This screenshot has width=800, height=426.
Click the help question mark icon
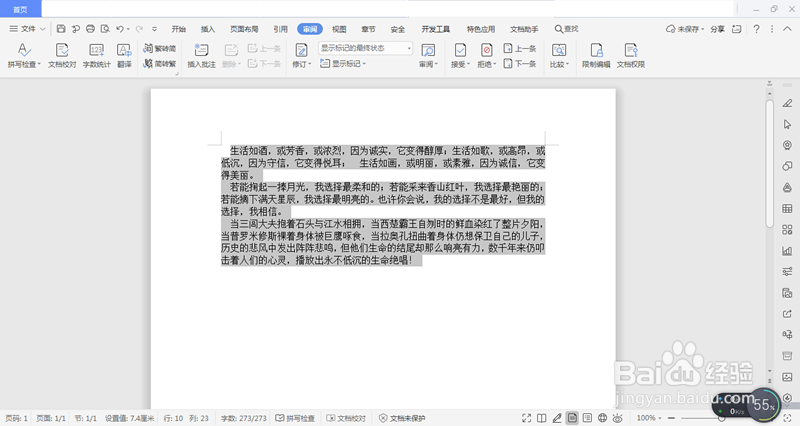(756, 29)
